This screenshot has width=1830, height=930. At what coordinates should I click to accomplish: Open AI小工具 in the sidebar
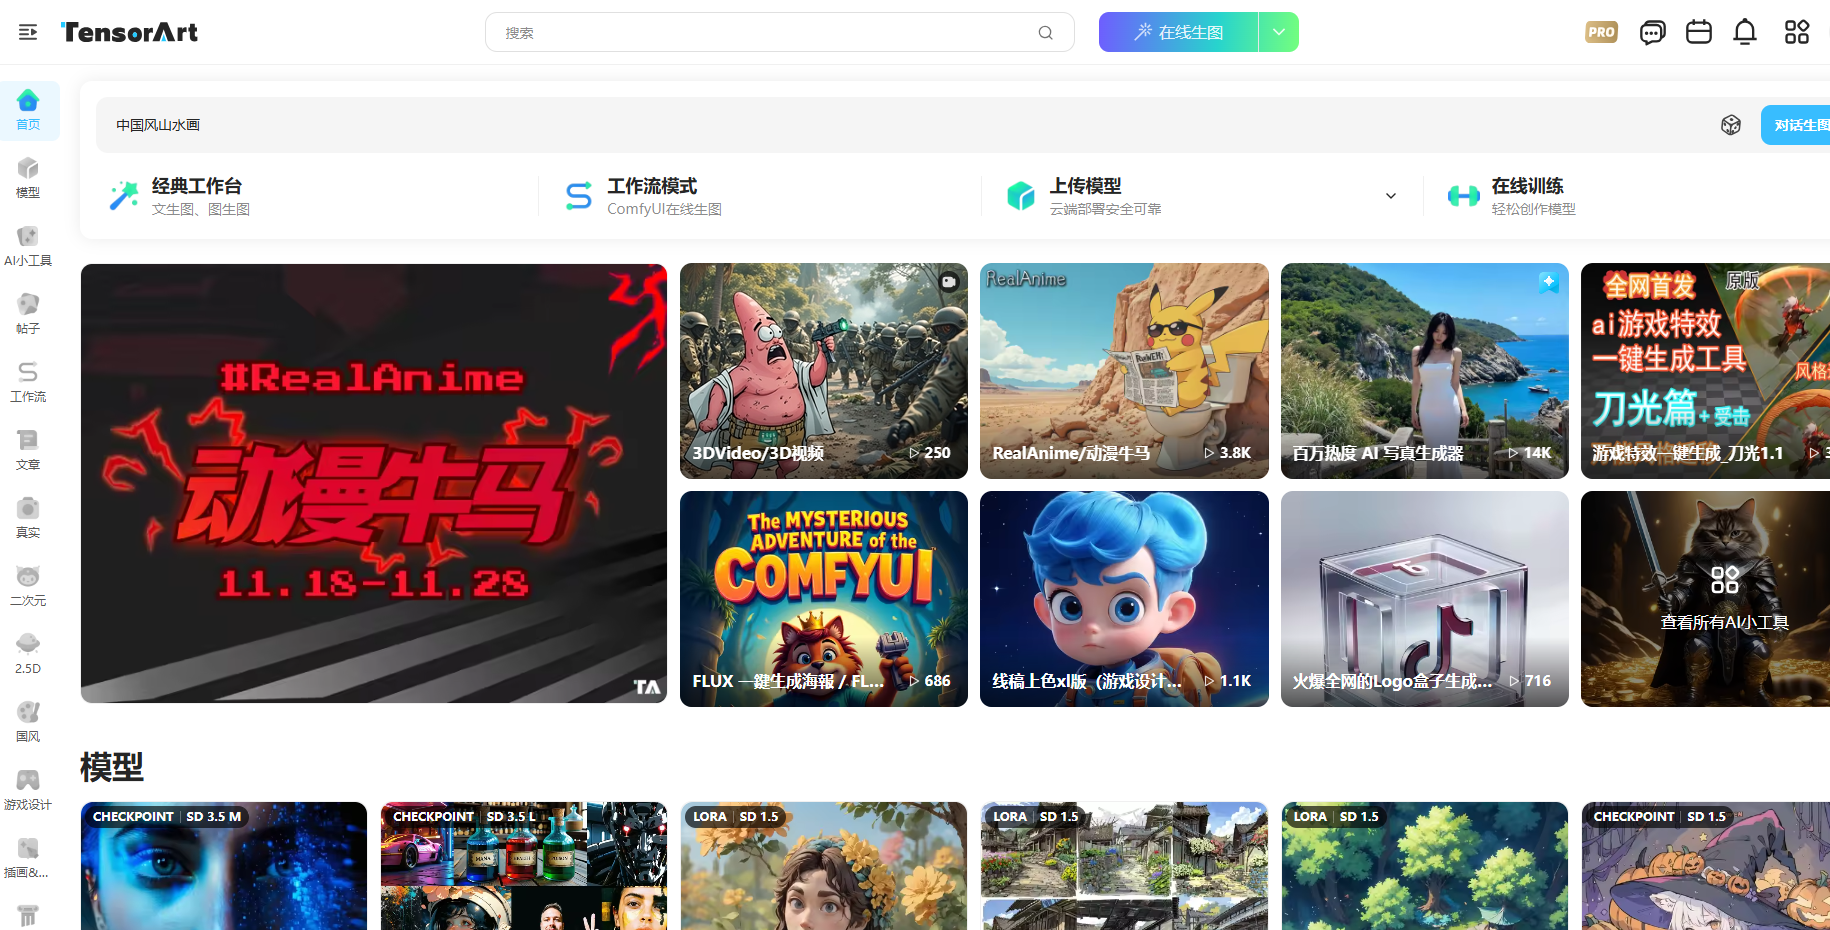(28, 245)
